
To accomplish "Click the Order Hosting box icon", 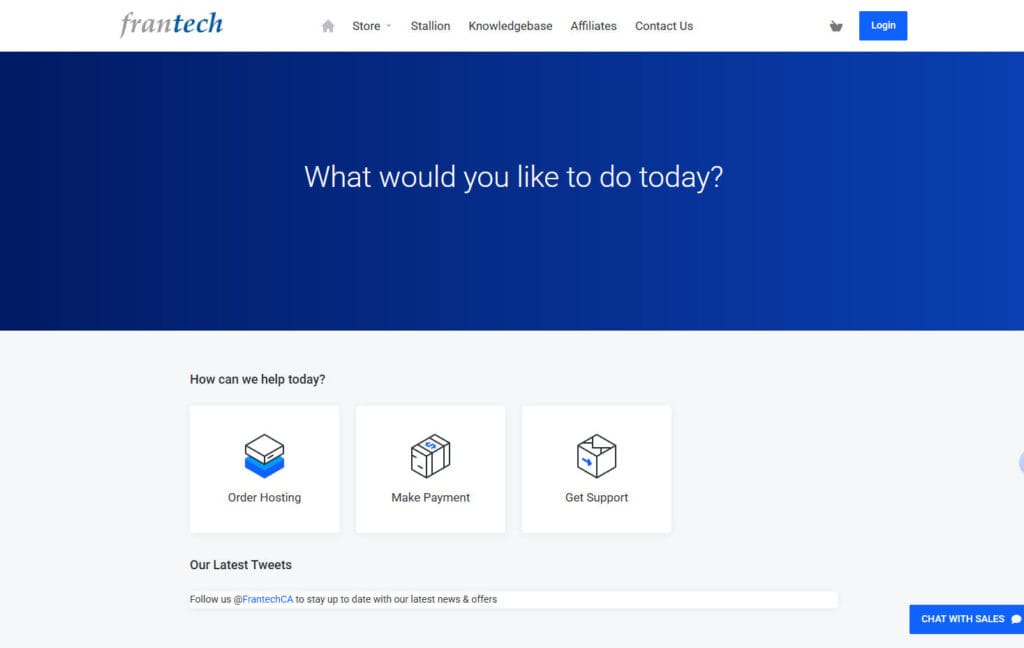I will (264, 455).
